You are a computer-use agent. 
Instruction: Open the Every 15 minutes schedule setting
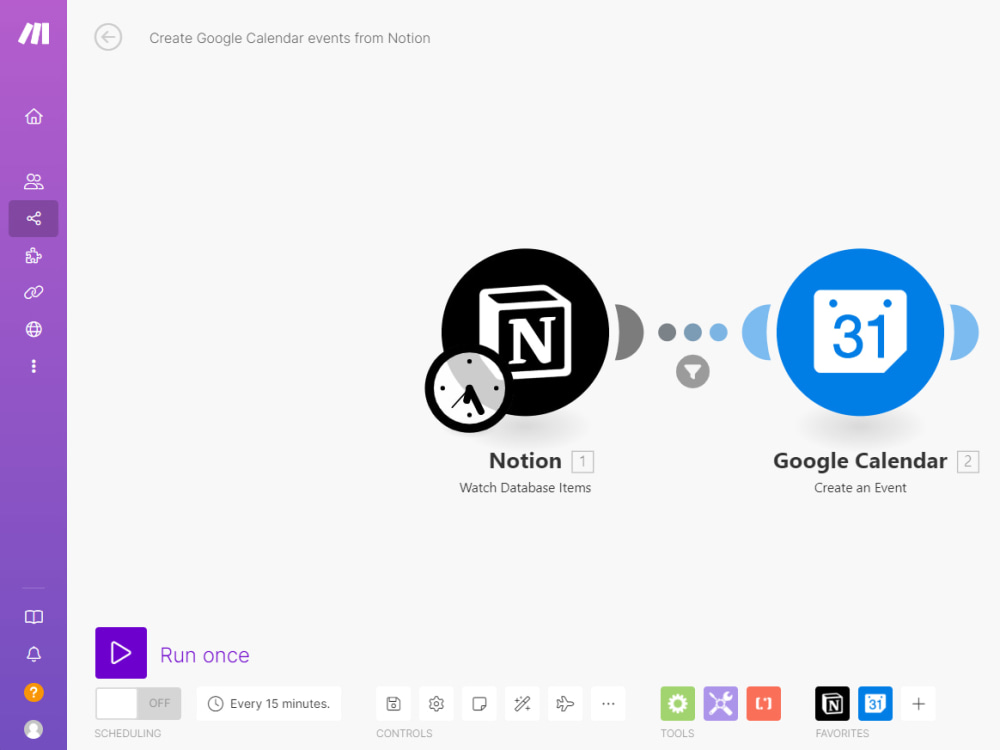(269, 703)
